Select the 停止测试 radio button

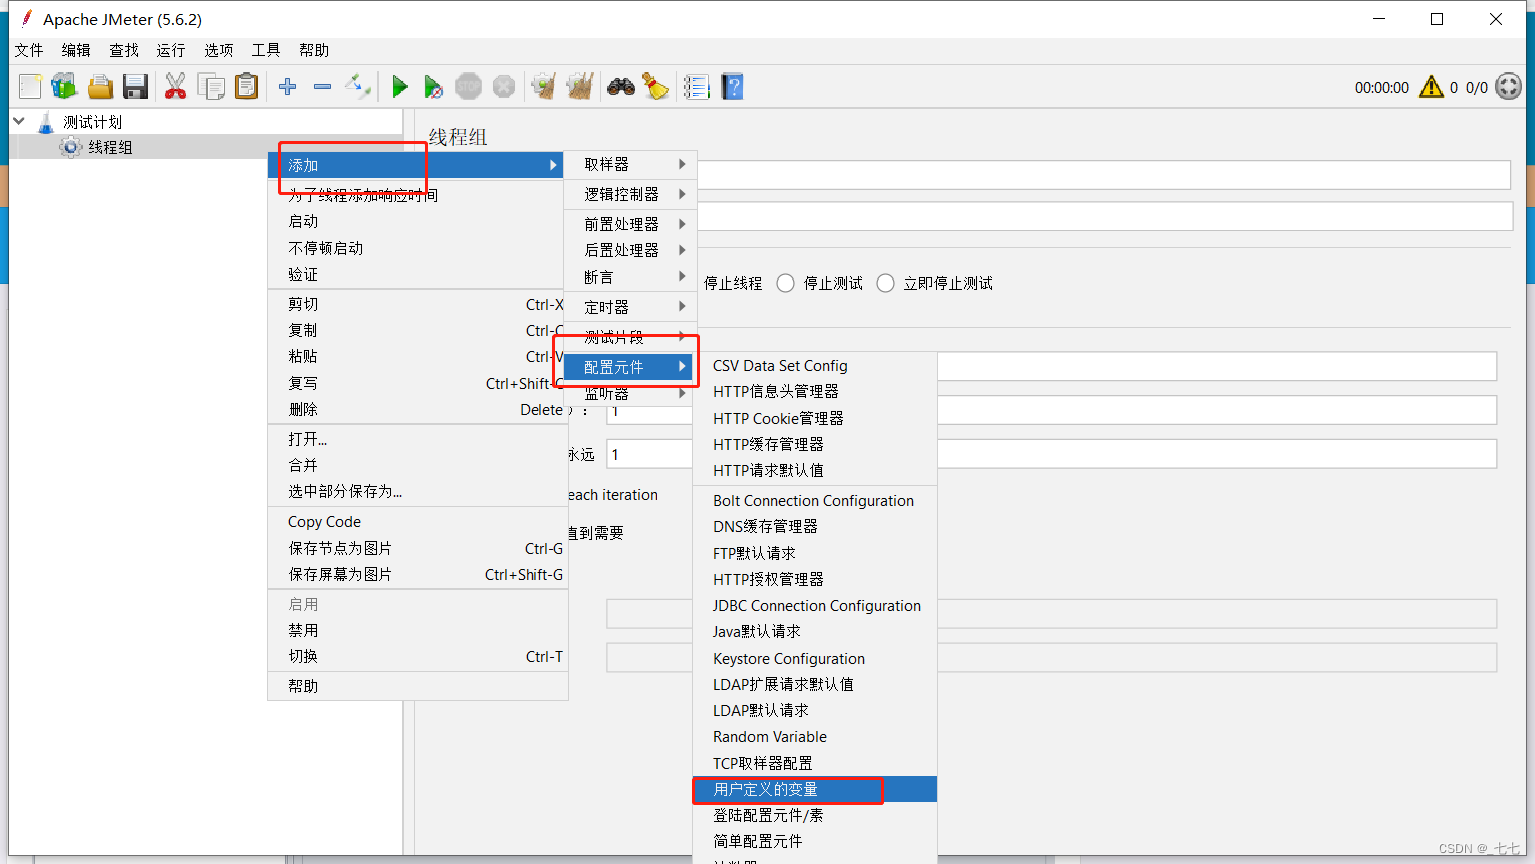click(786, 283)
